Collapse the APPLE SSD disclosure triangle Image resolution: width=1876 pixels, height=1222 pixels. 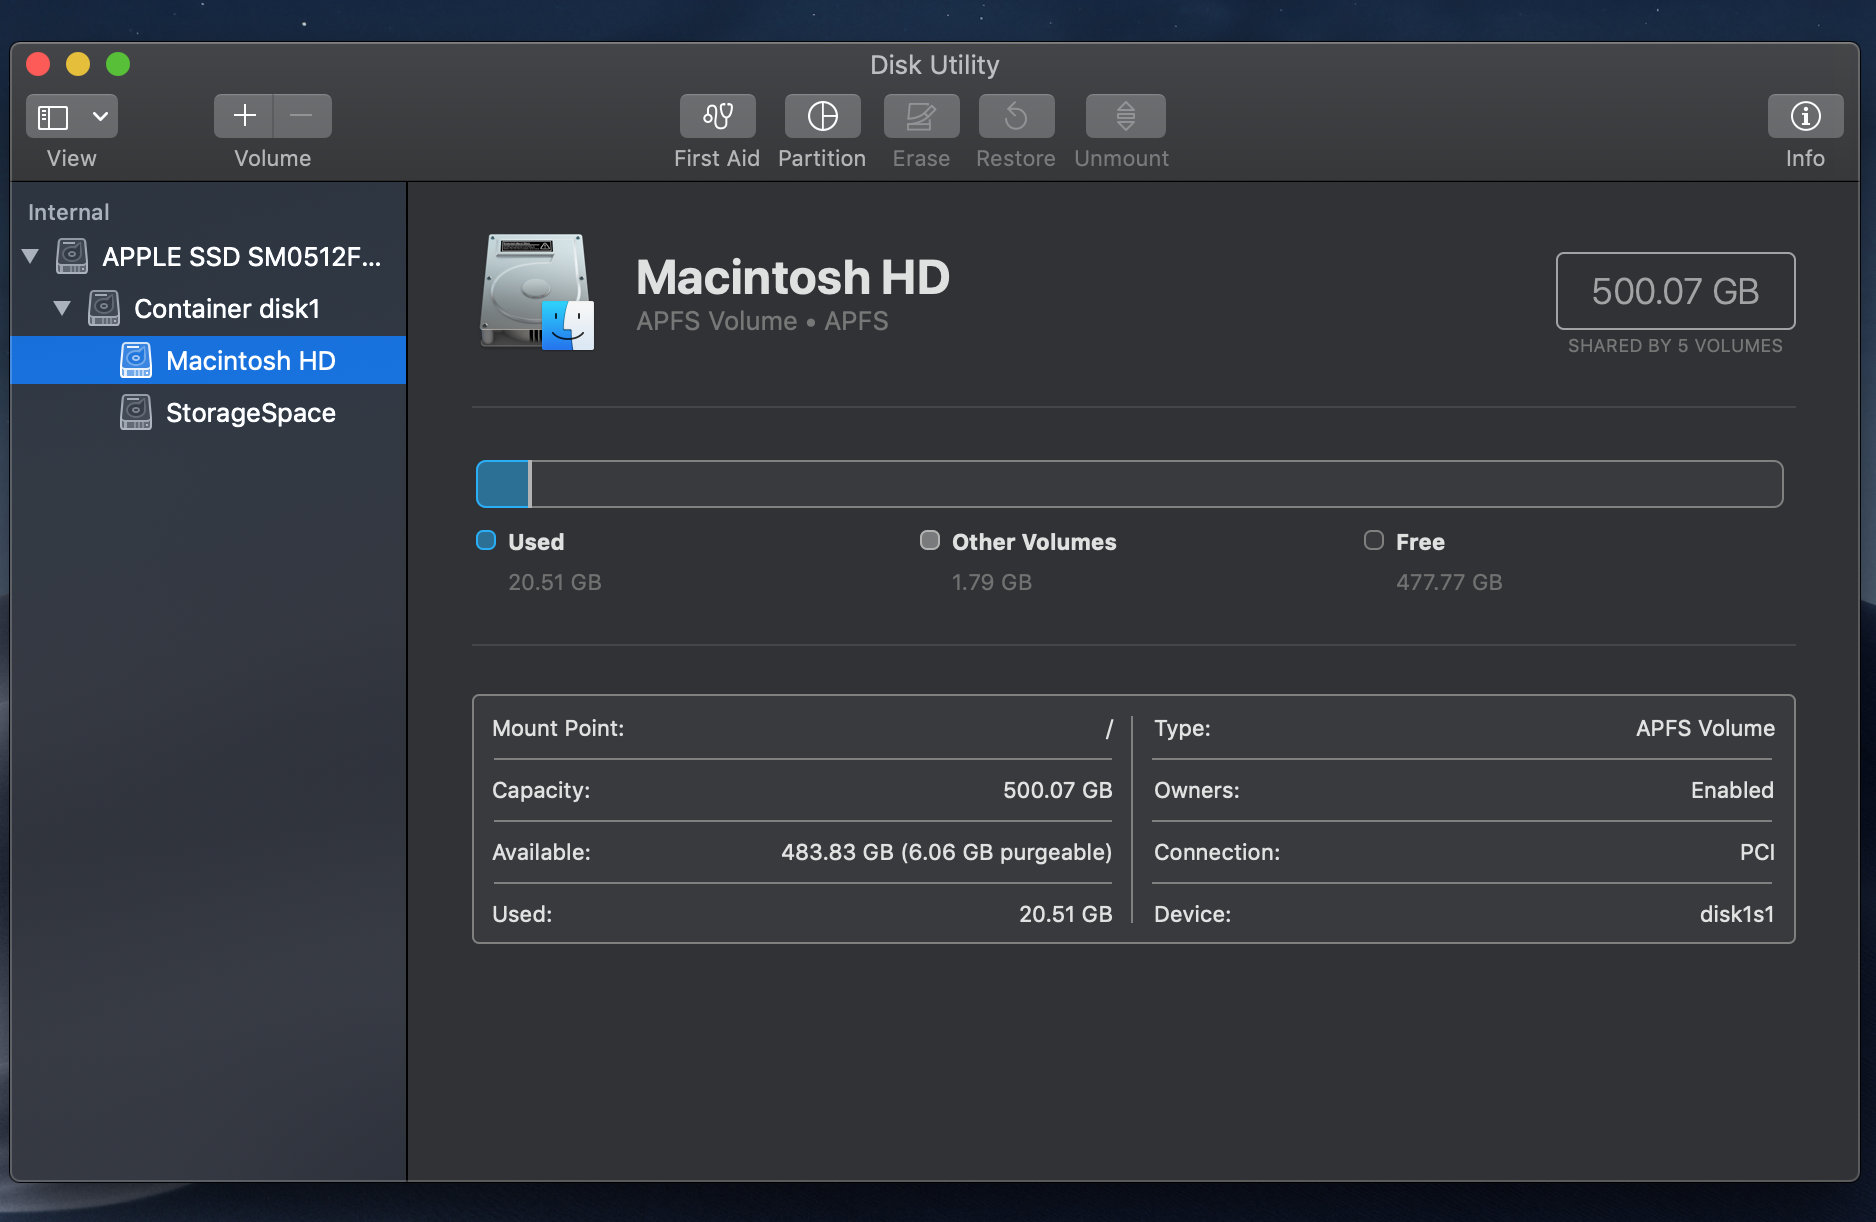[x=31, y=256]
